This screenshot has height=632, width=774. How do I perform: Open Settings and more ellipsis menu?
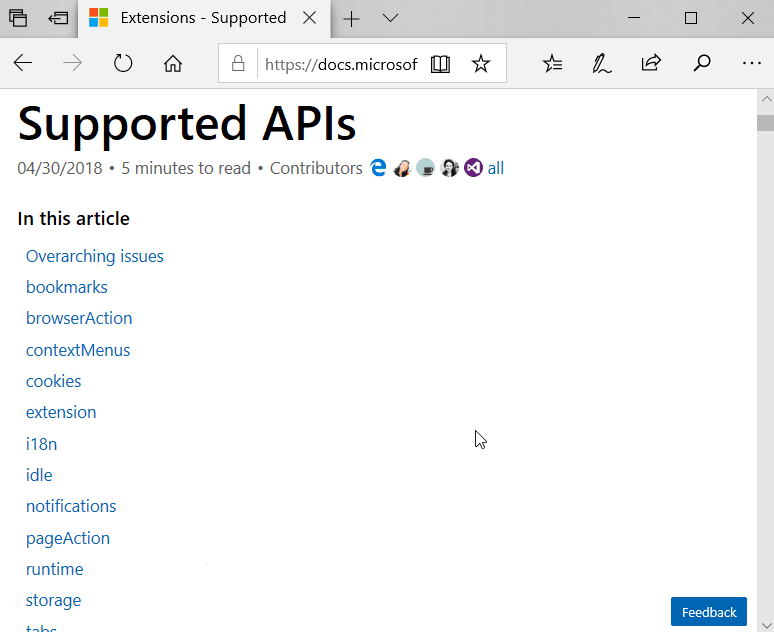point(751,64)
